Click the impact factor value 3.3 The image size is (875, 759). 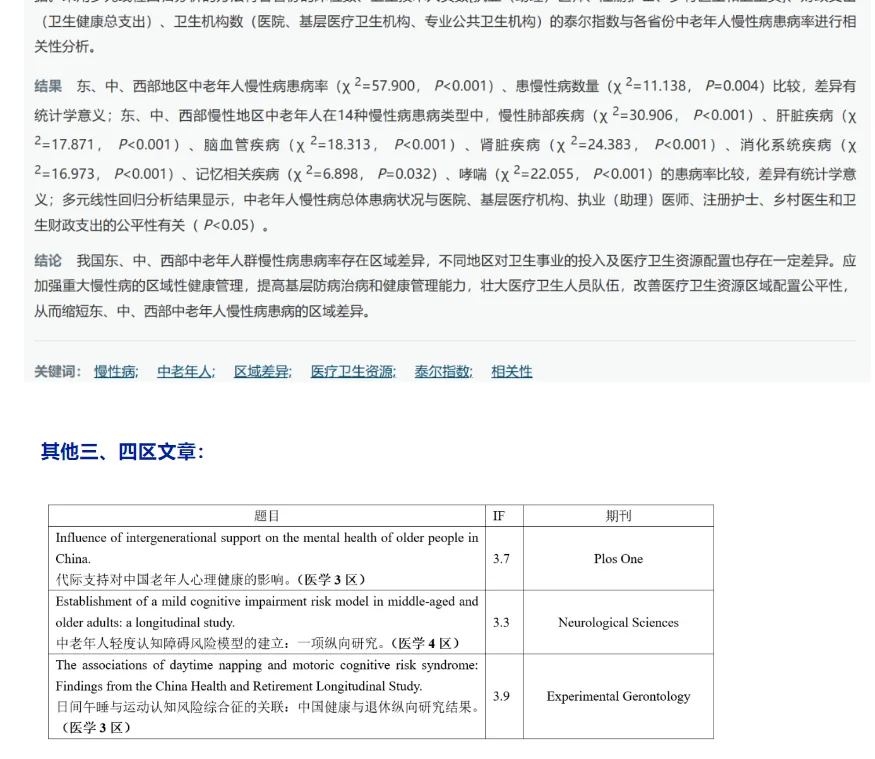coord(501,622)
